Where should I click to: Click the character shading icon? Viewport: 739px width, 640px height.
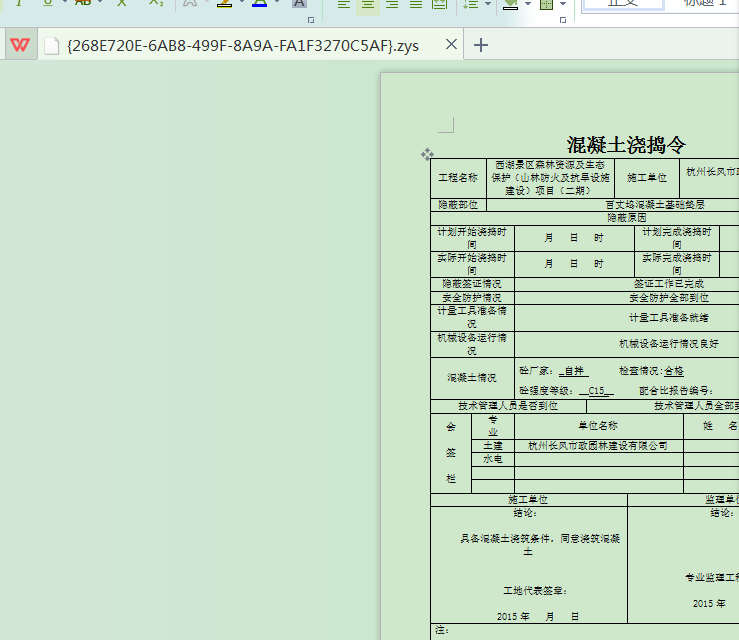pyautogui.click(x=299, y=4)
